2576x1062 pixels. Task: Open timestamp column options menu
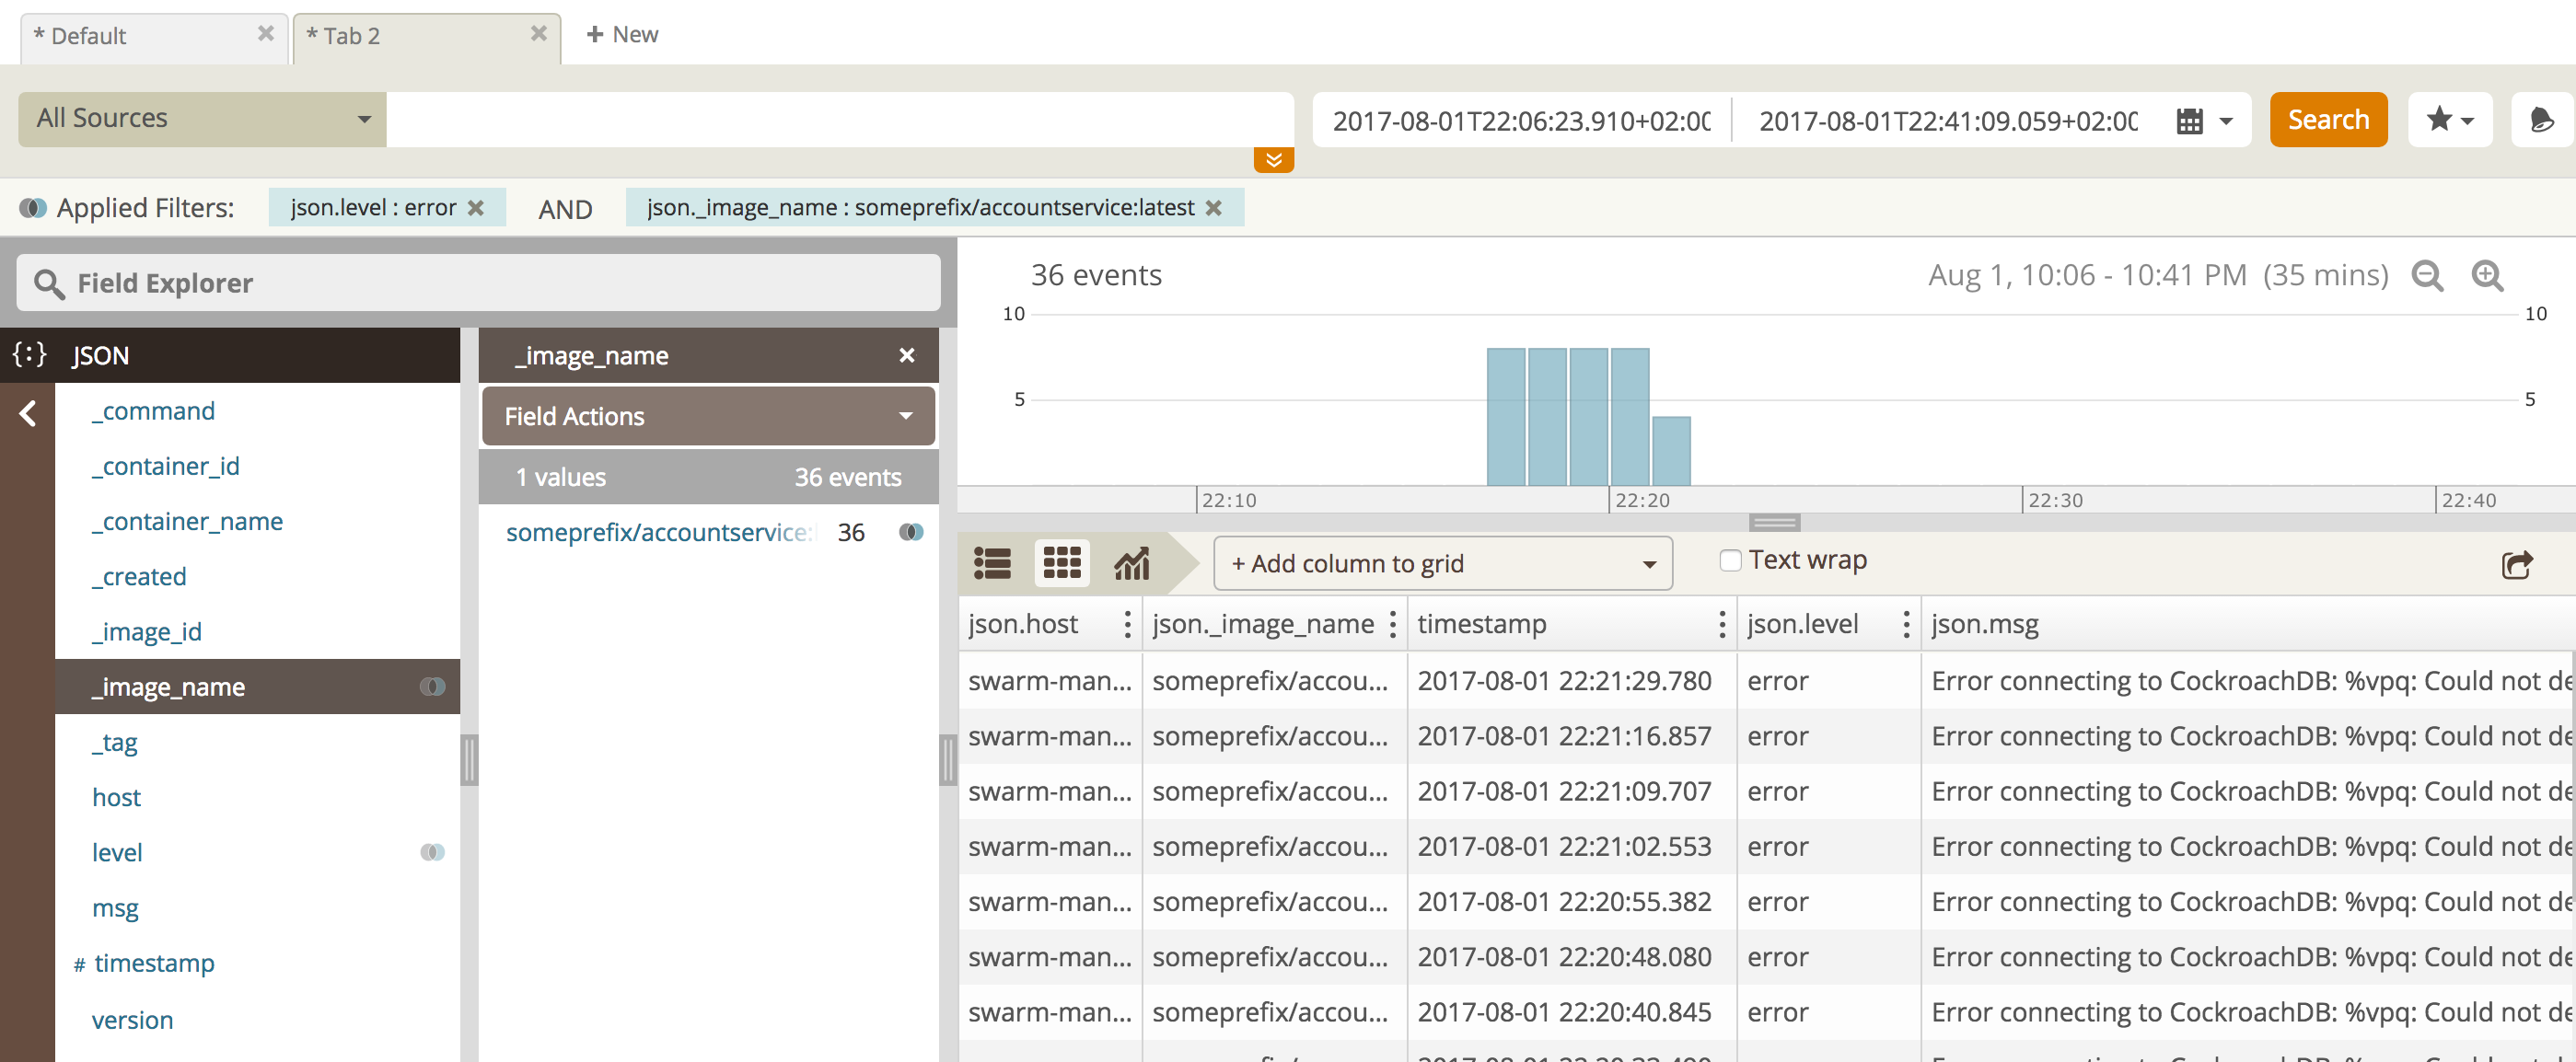tap(1721, 624)
